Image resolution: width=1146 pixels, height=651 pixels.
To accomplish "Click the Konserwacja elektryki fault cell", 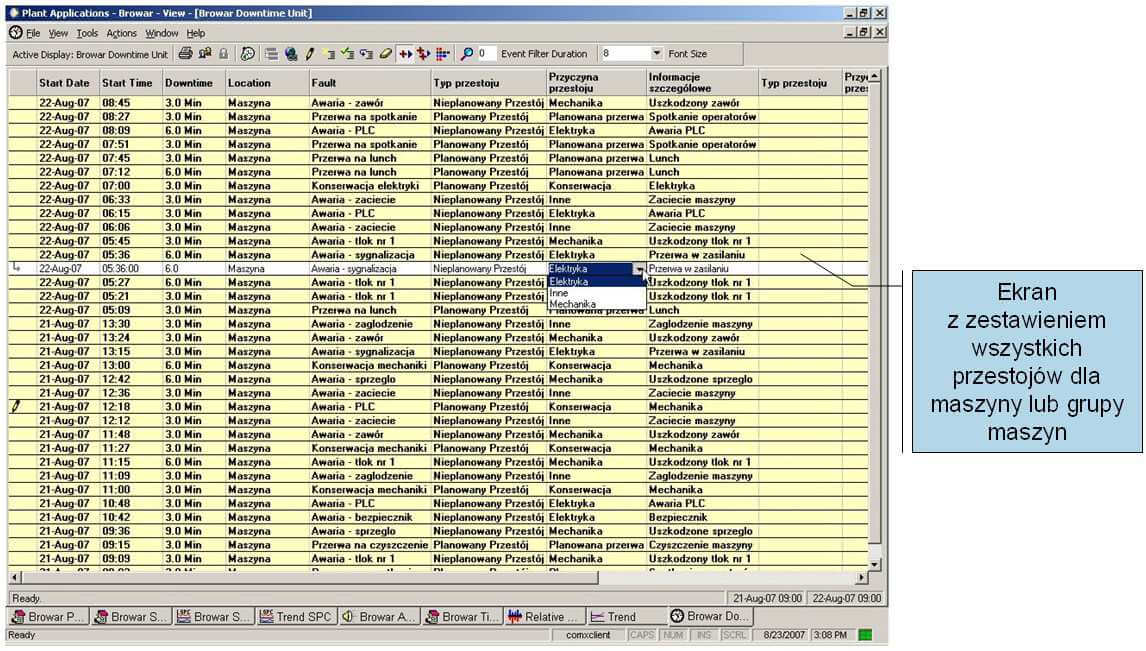I will coord(369,186).
